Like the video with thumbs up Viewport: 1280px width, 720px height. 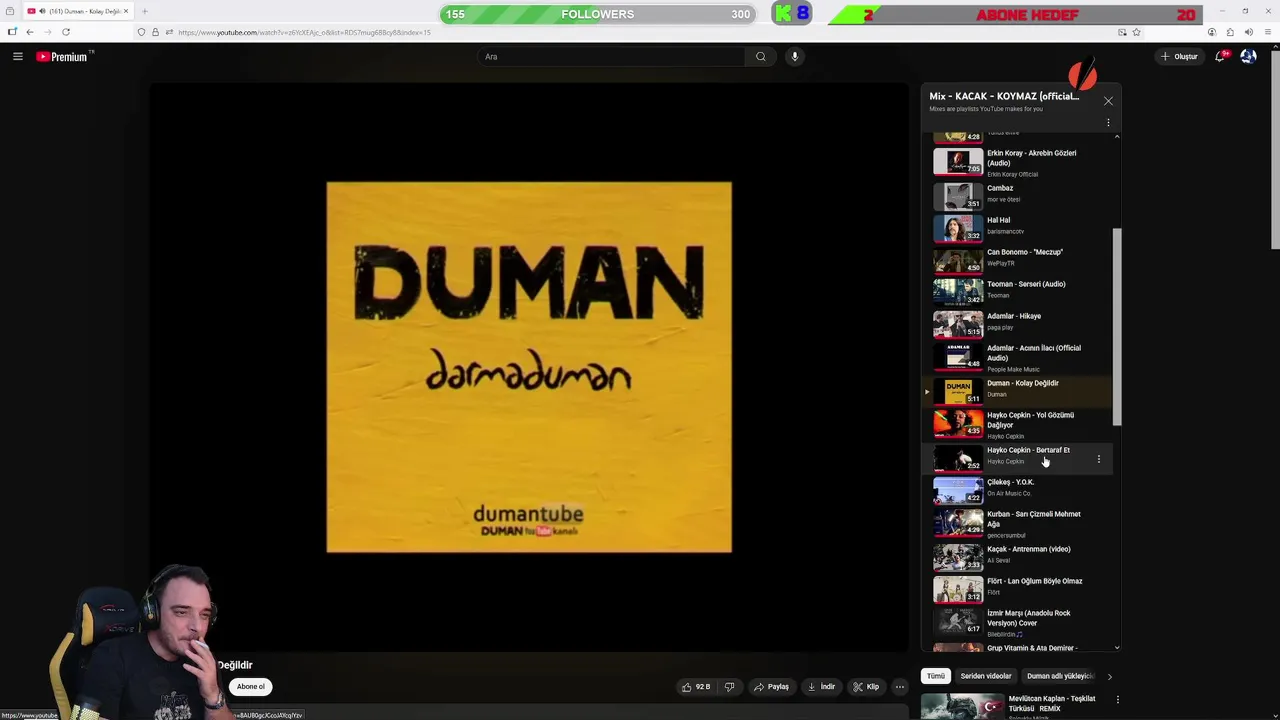point(696,687)
